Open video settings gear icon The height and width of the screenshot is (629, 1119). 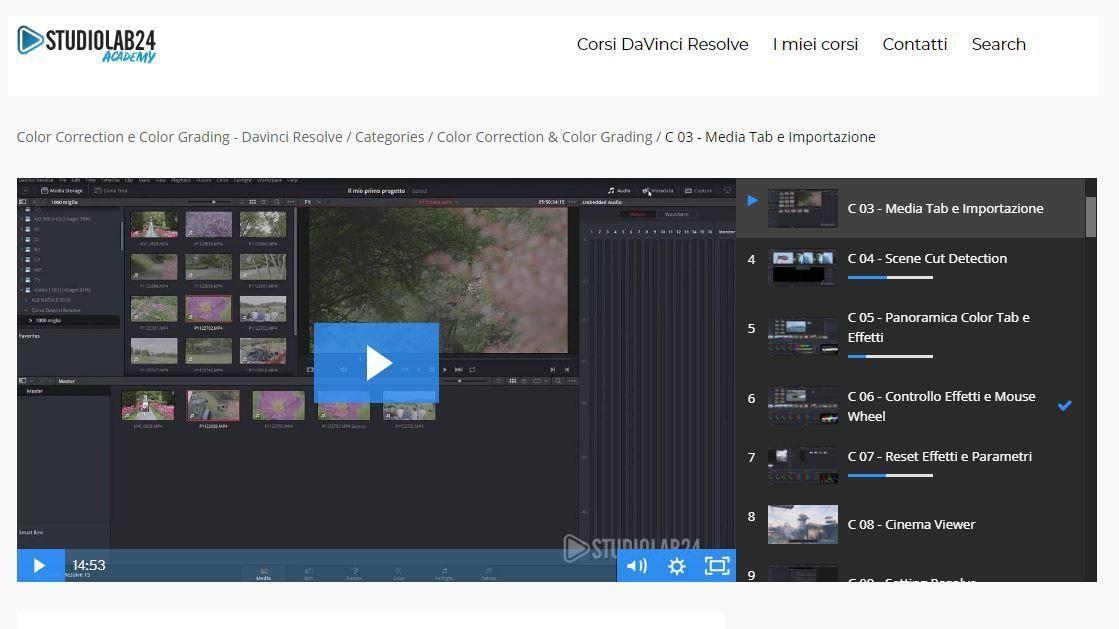point(677,566)
